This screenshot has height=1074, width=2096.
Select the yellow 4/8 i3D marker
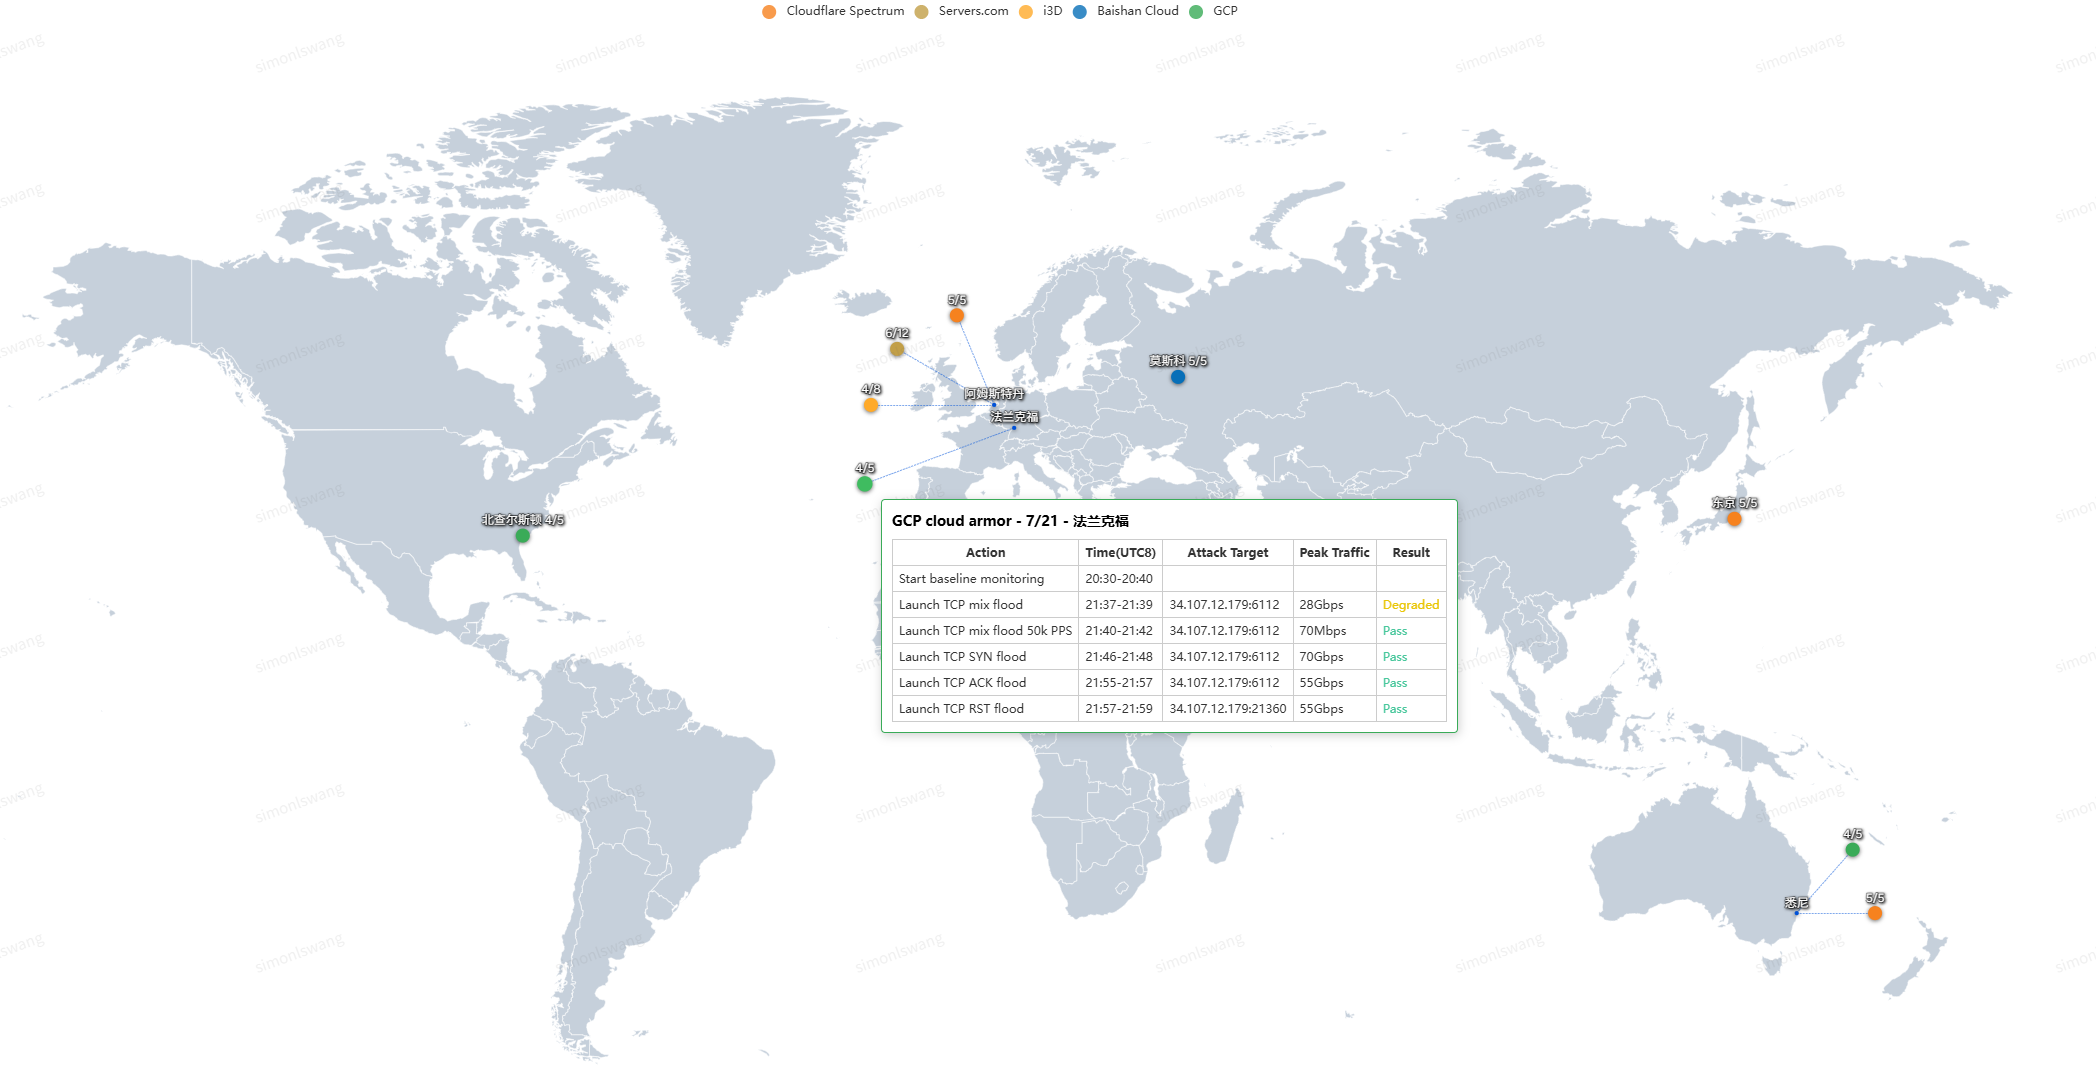click(x=871, y=405)
